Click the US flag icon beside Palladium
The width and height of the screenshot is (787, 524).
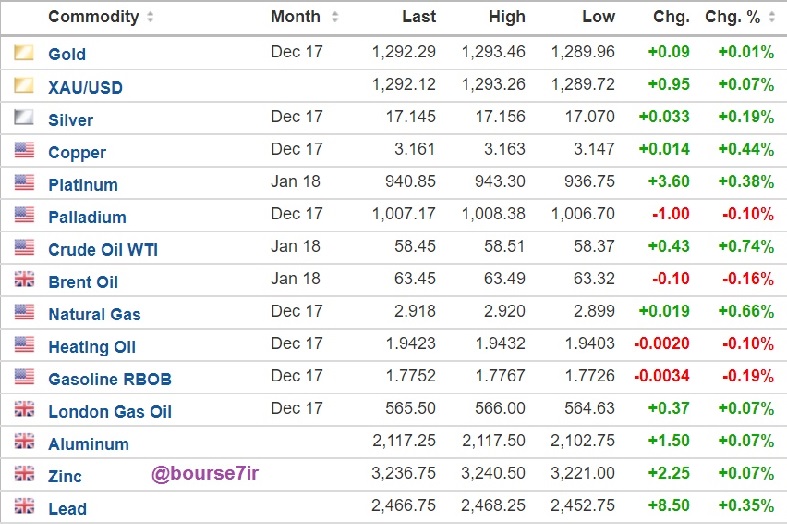pyautogui.click(x=24, y=214)
